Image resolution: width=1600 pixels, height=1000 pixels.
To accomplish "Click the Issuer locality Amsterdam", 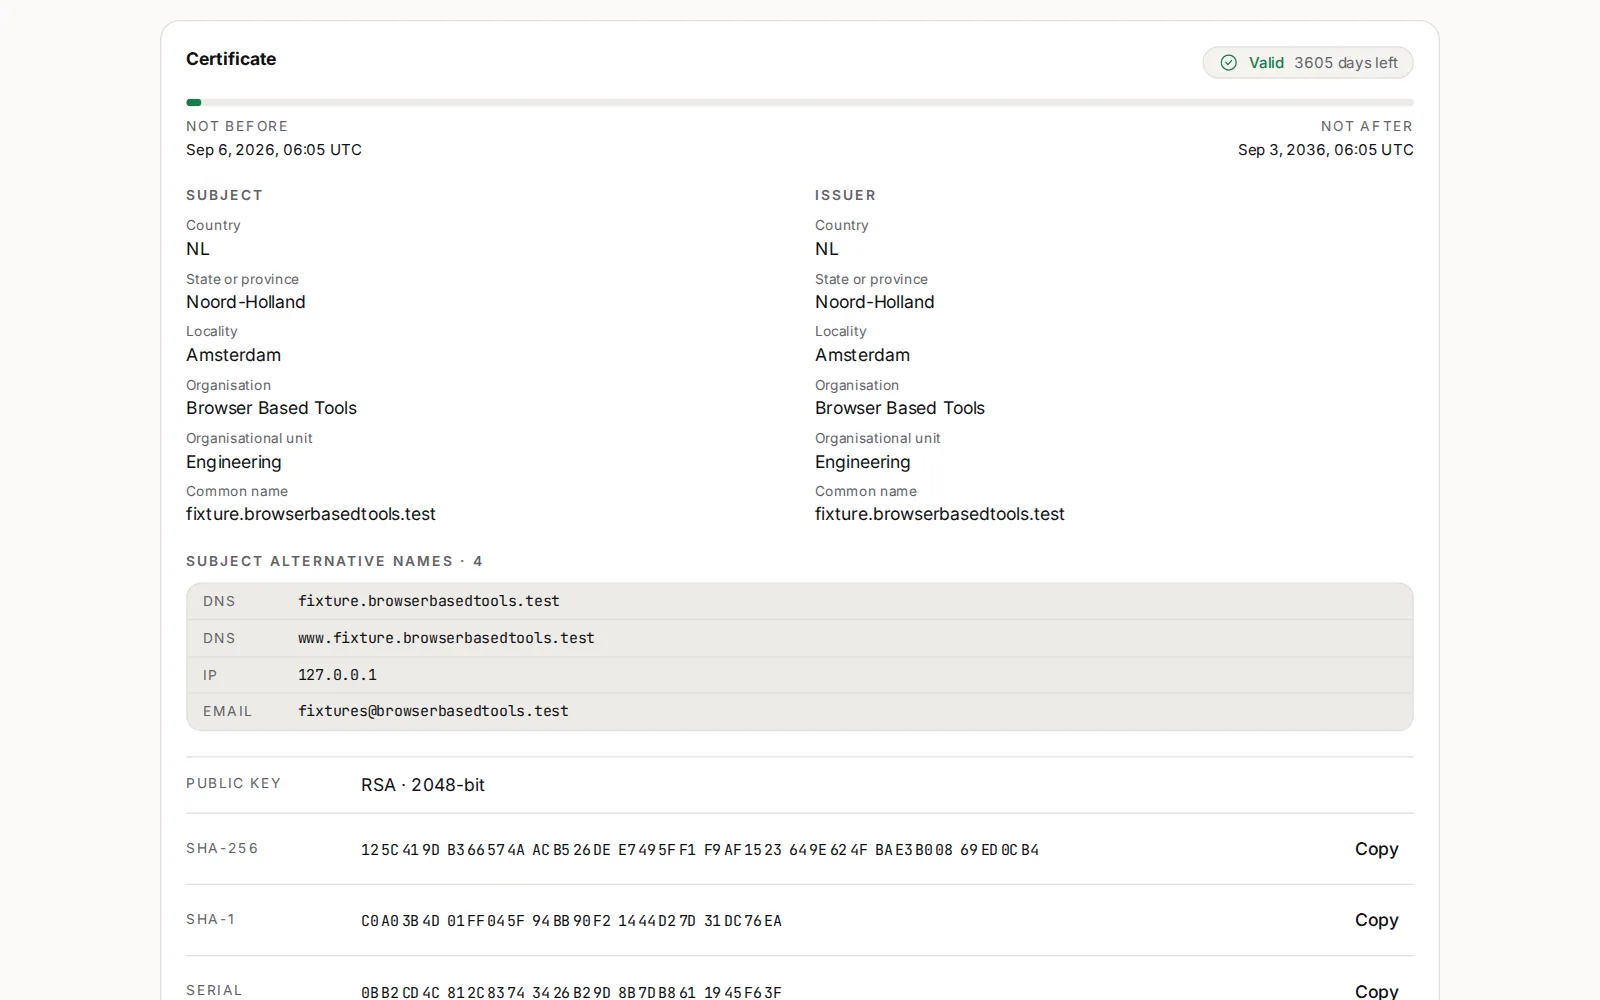I will tap(862, 355).
